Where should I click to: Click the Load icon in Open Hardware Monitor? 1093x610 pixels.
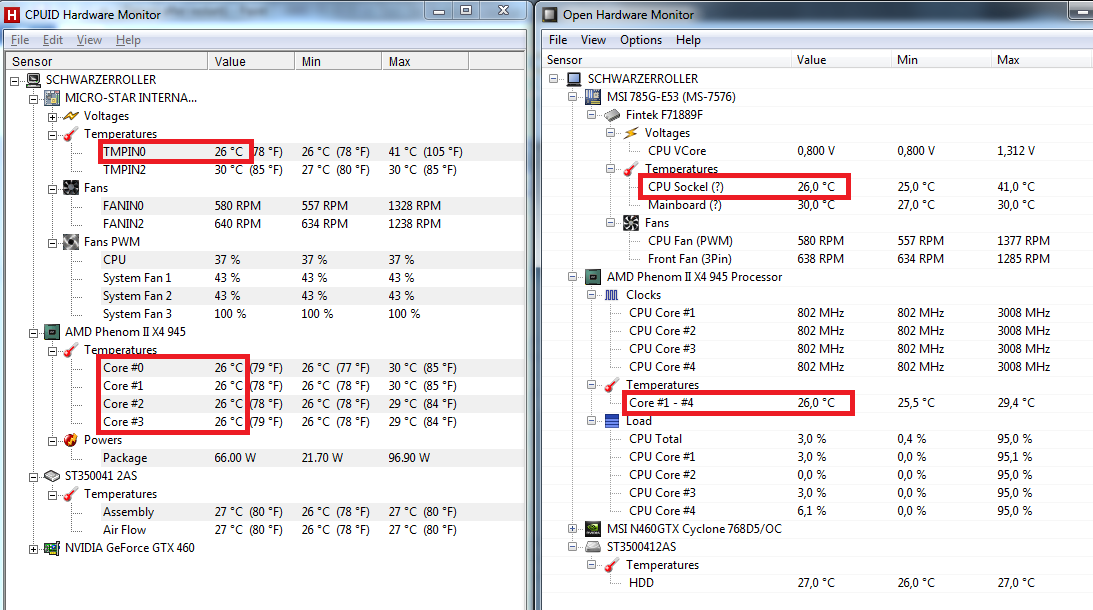tap(611, 421)
